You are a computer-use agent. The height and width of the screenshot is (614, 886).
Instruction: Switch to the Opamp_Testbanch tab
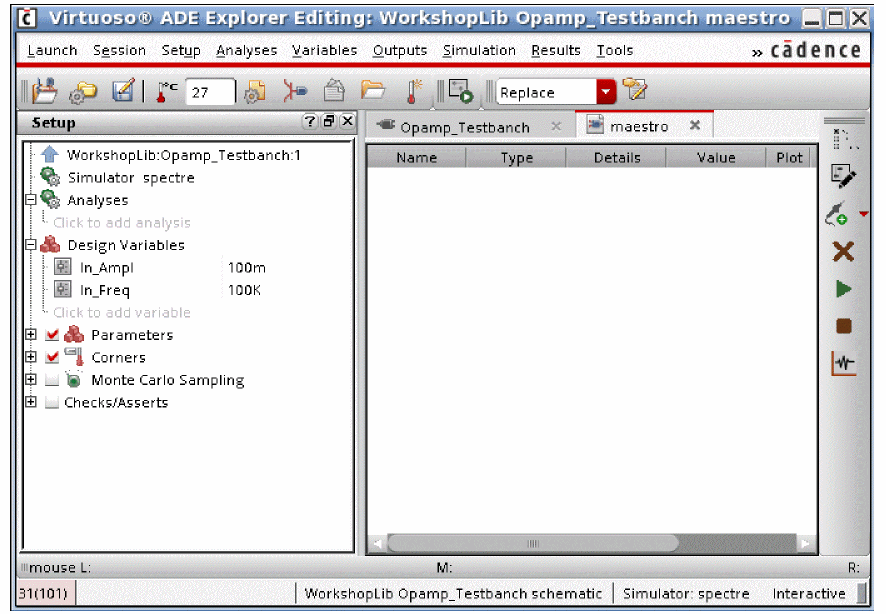[x=464, y=127]
